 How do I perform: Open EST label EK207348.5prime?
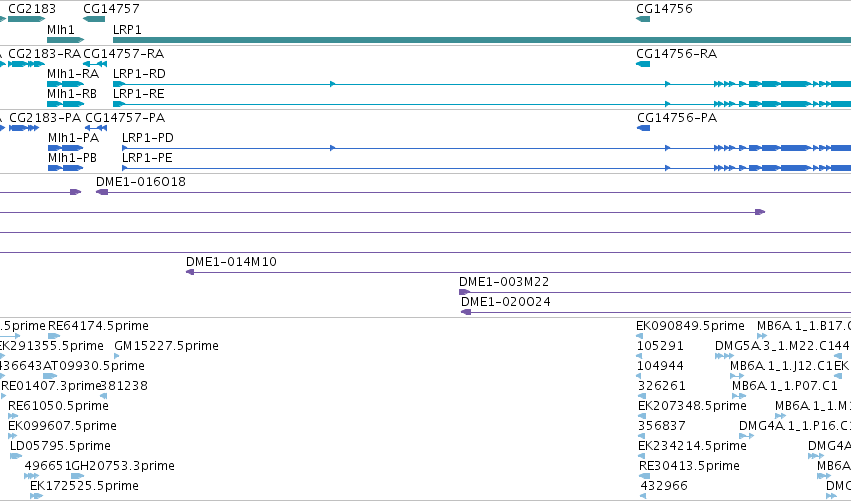click(x=692, y=406)
